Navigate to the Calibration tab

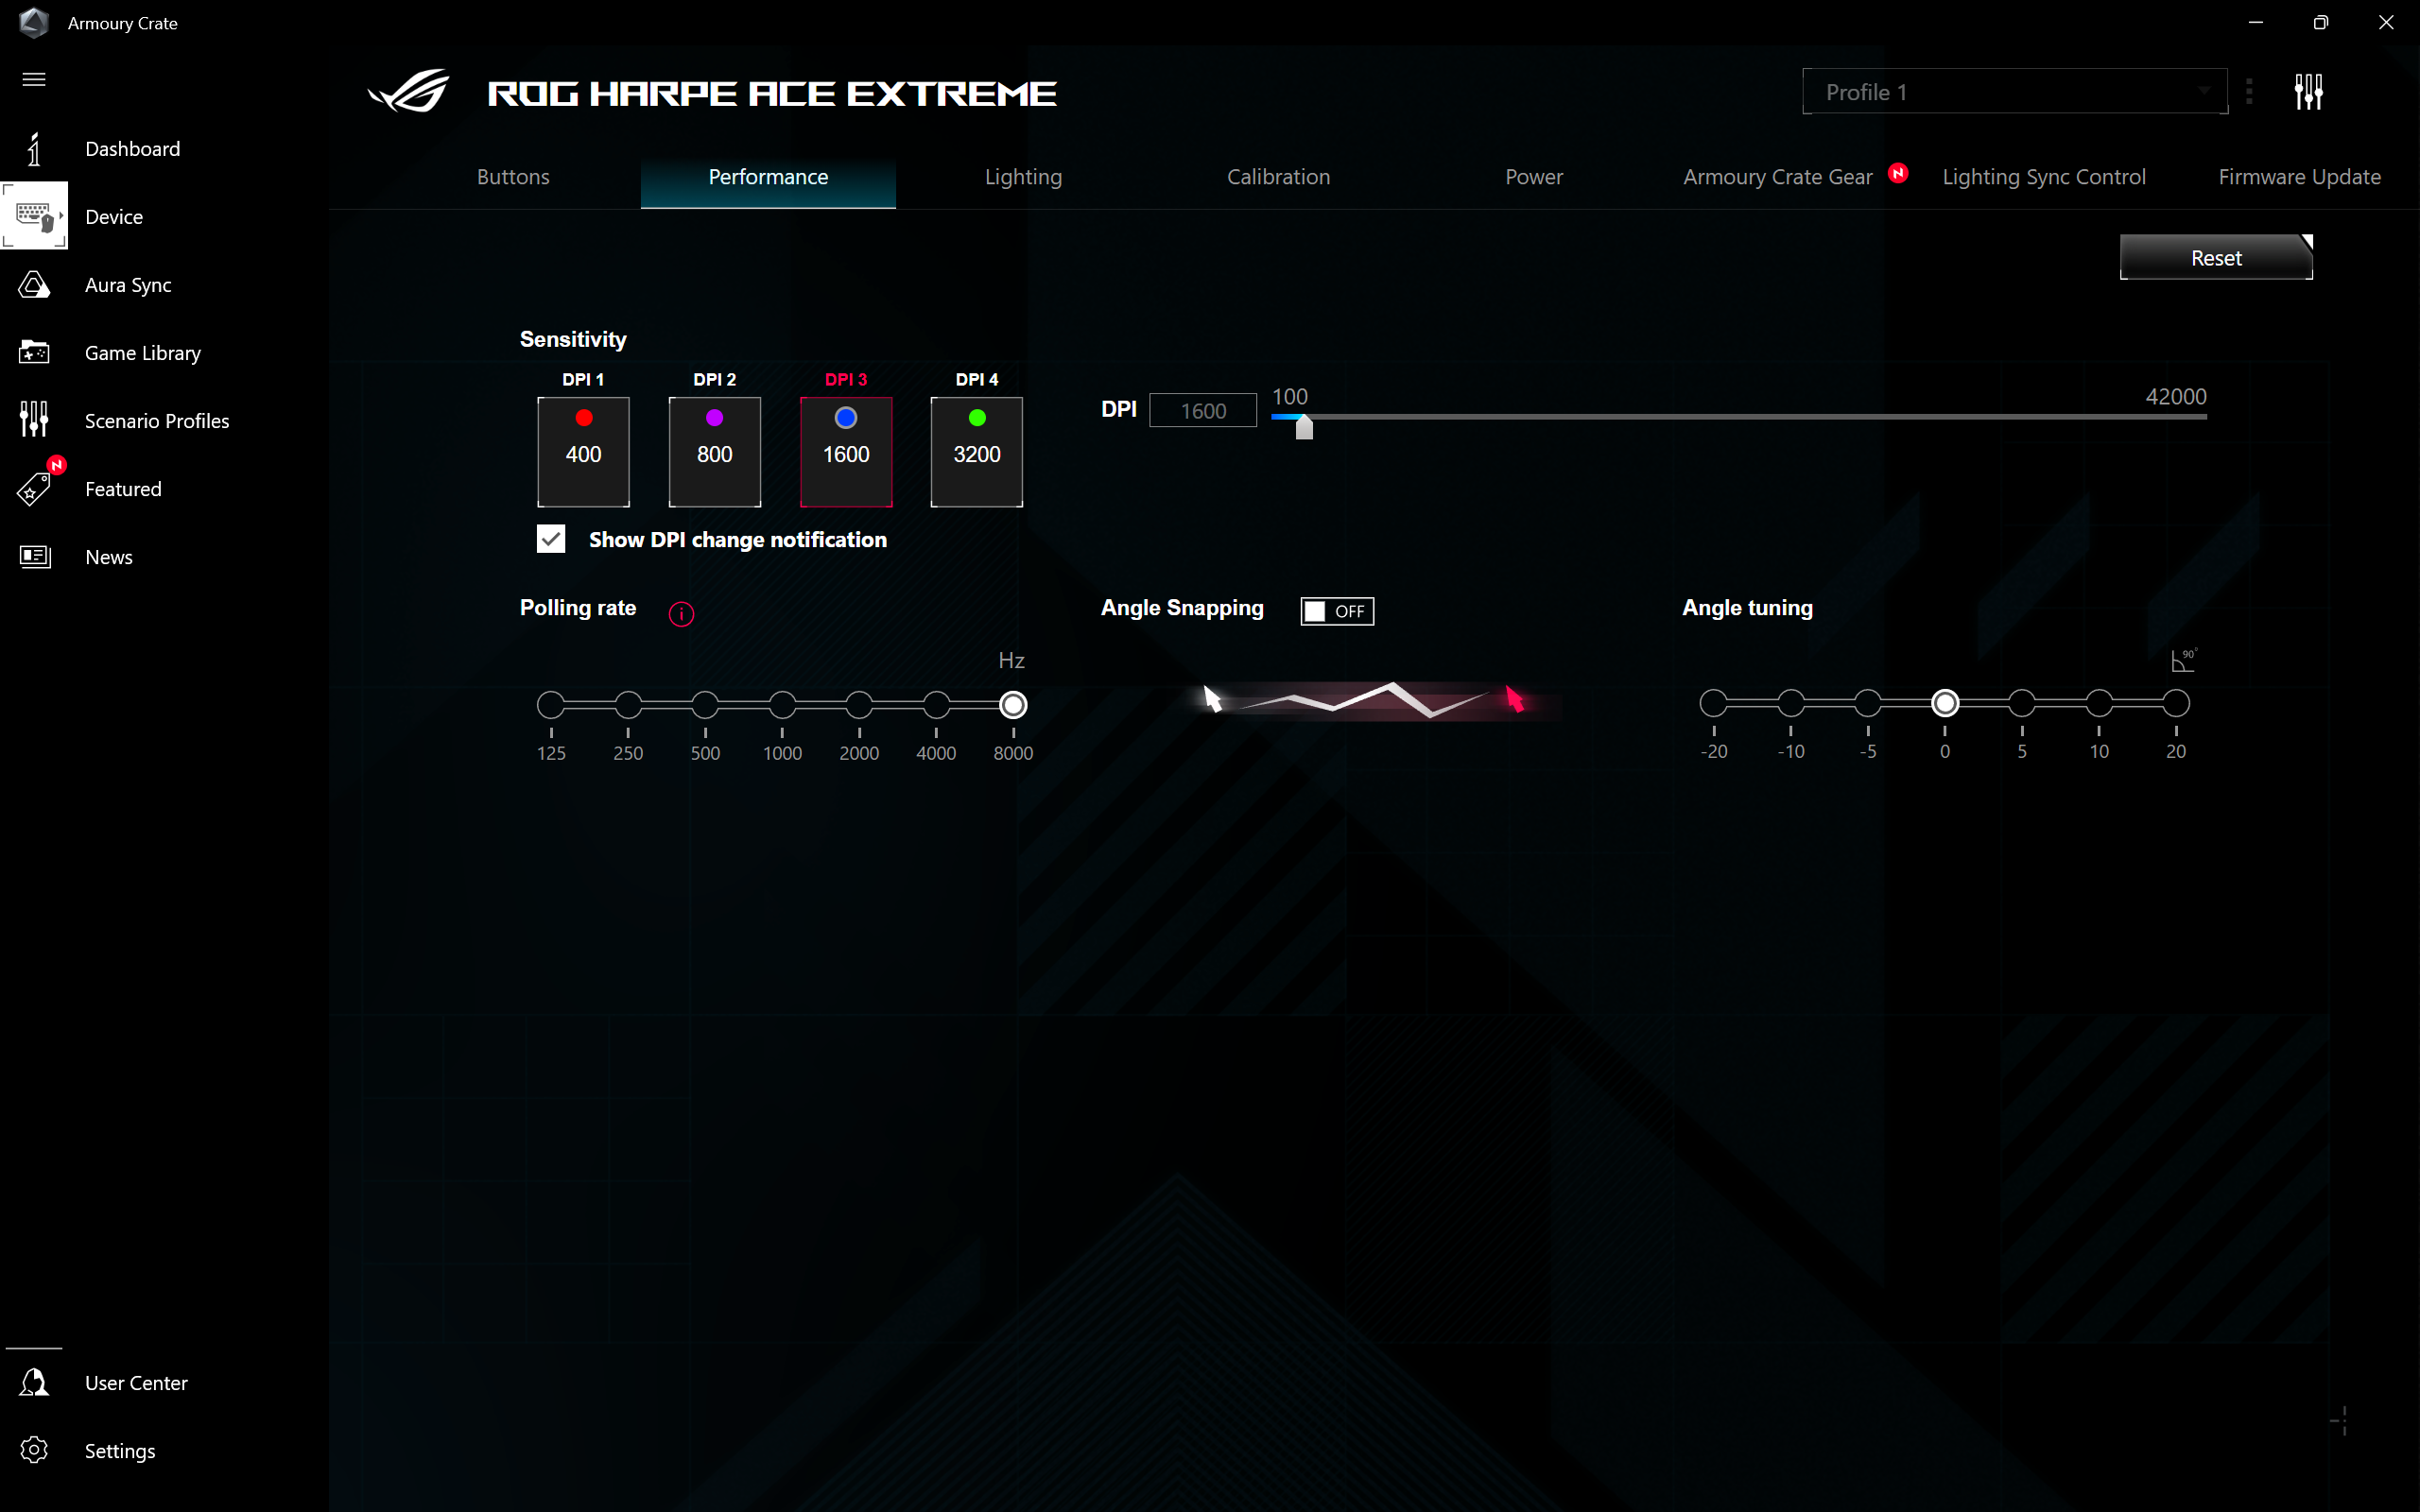point(1277,176)
